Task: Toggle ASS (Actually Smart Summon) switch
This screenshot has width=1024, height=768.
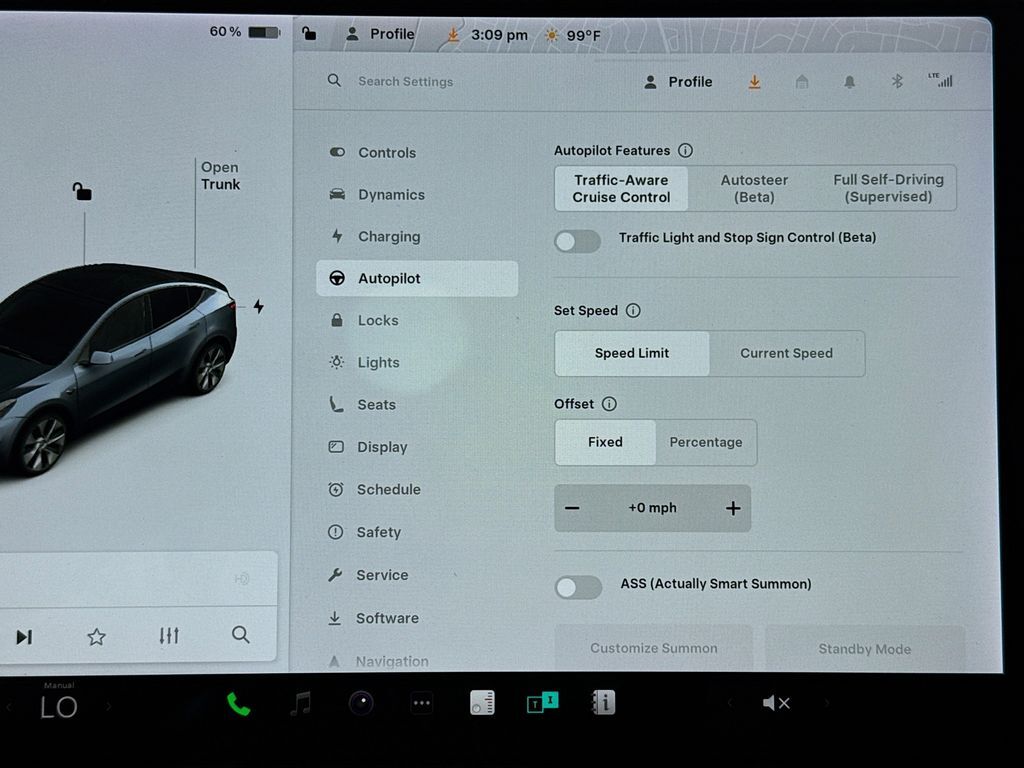Action: click(578, 587)
